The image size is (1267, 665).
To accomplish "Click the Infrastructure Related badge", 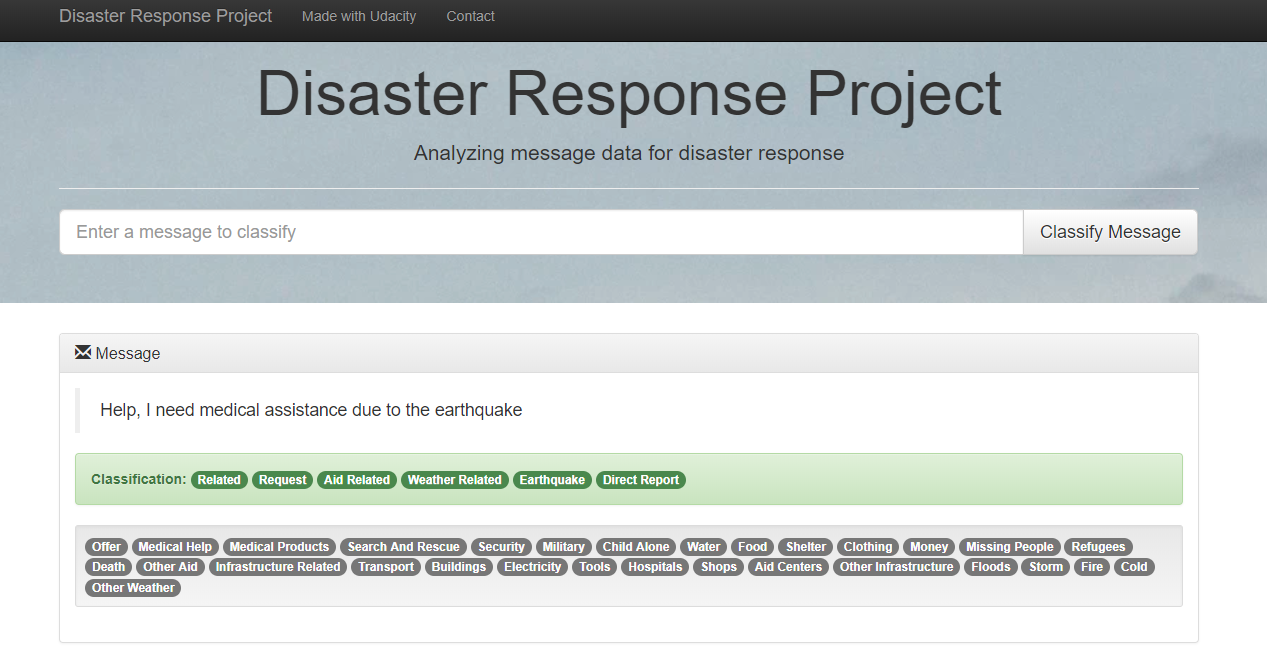I will 279,567.
